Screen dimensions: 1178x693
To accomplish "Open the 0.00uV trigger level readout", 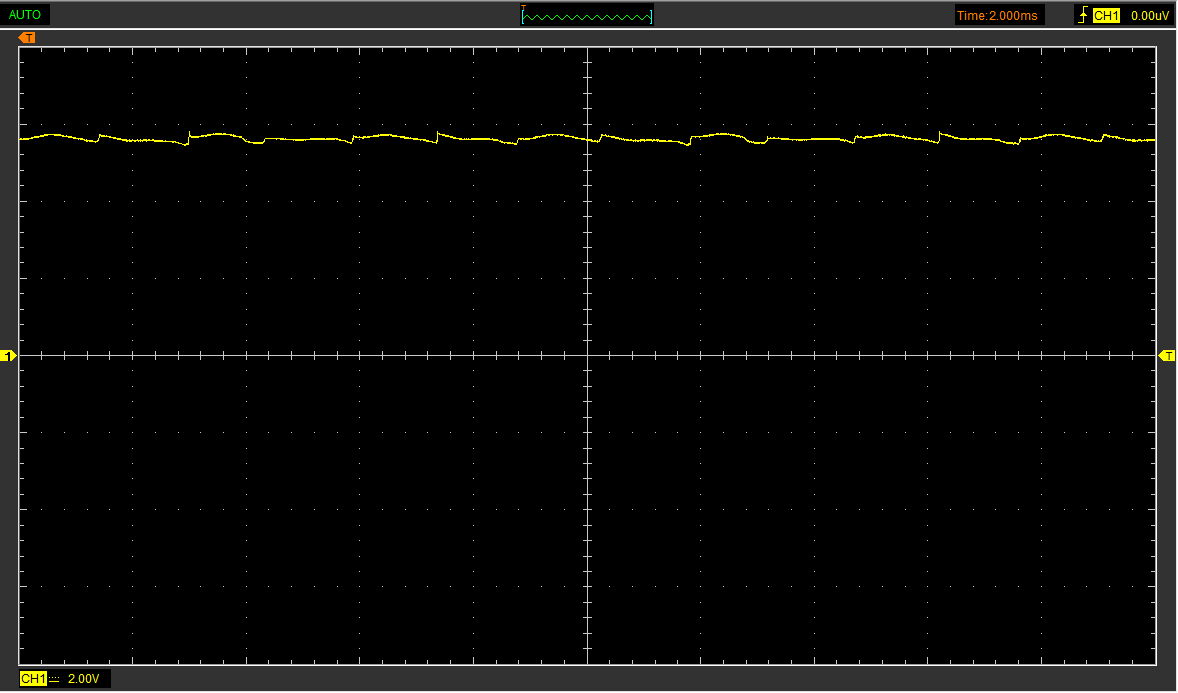I will pyautogui.click(x=1149, y=15).
